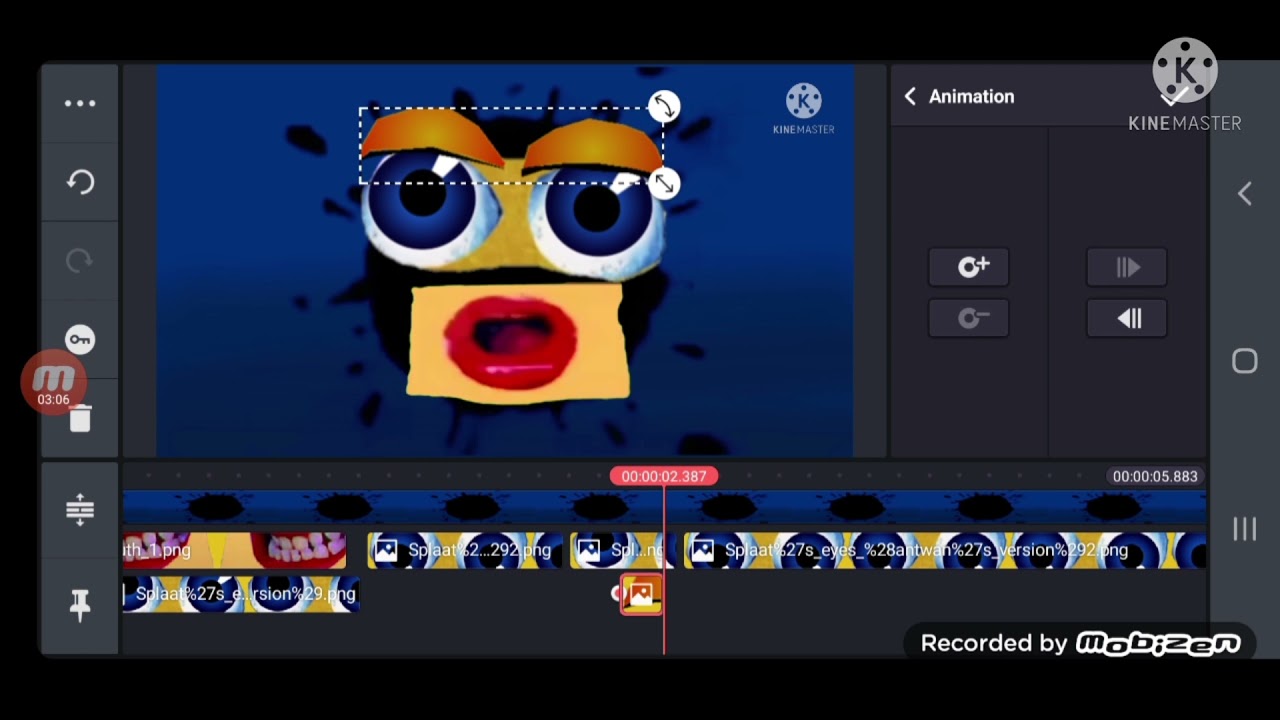Image resolution: width=1280 pixels, height=720 pixels.
Task: Jump to previous keyframe
Action: click(1127, 319)
